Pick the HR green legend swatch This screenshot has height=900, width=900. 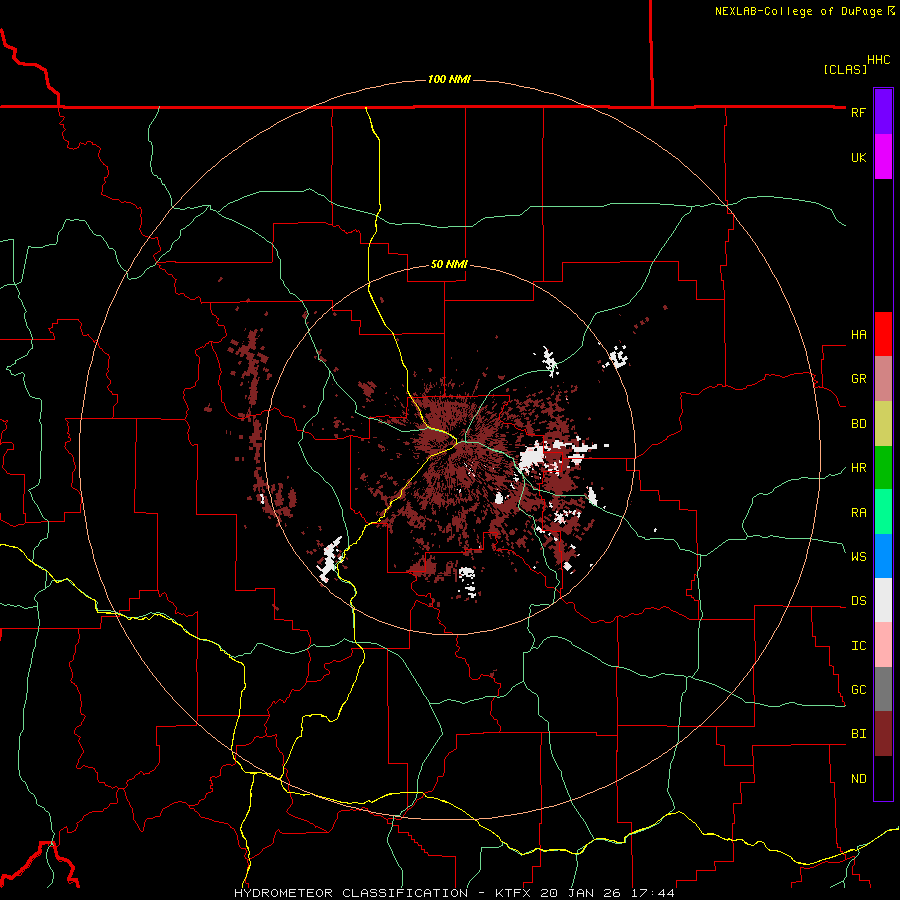coord(883,468)
